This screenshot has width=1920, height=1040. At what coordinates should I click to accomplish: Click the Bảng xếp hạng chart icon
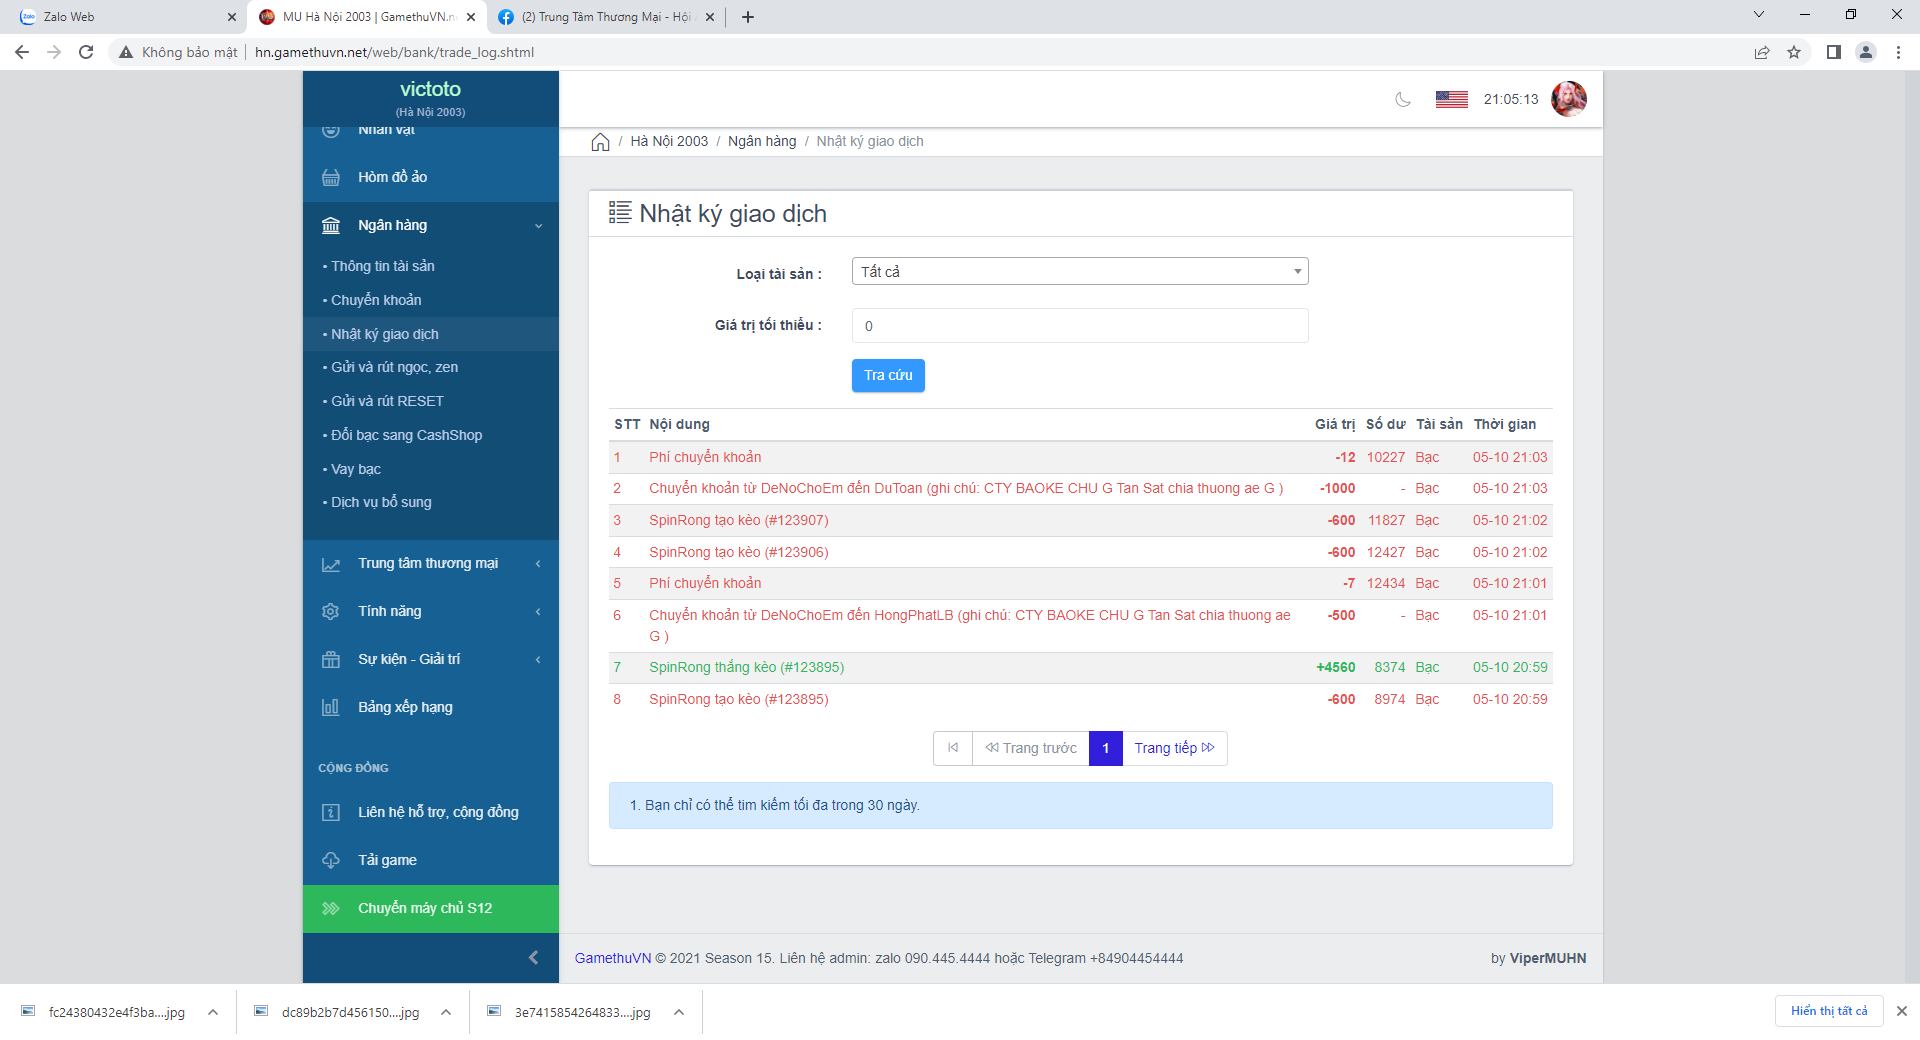coord(331,707)
